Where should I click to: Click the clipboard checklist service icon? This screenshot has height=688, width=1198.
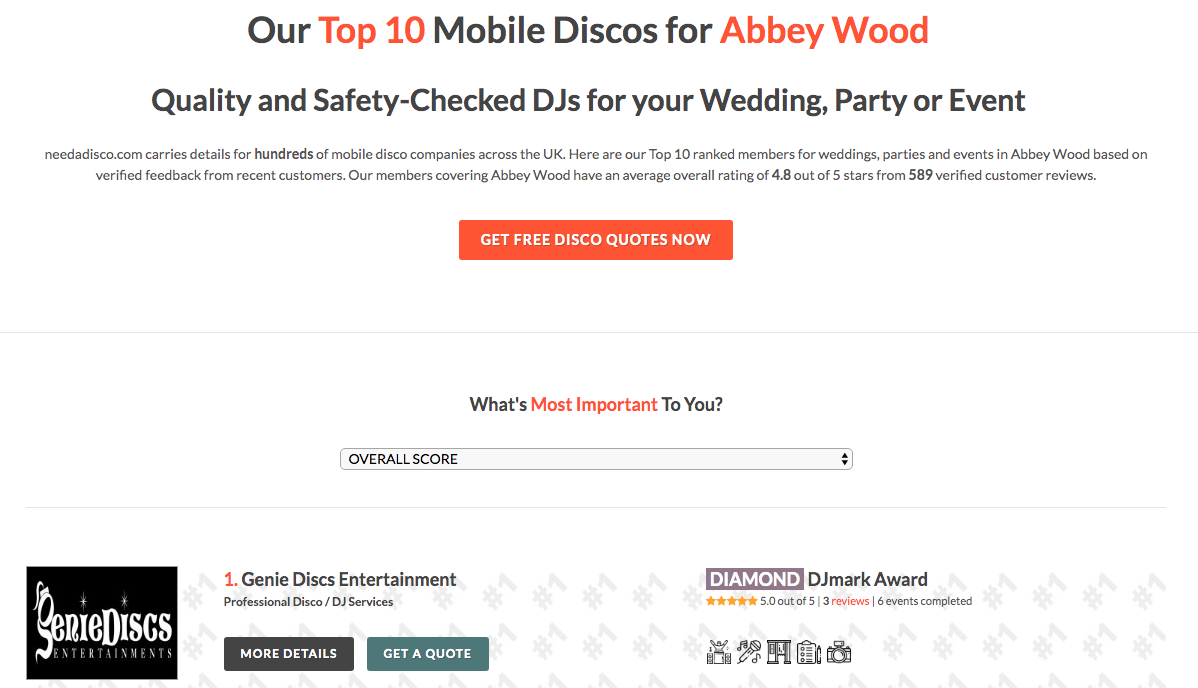[x=808, y=652]
